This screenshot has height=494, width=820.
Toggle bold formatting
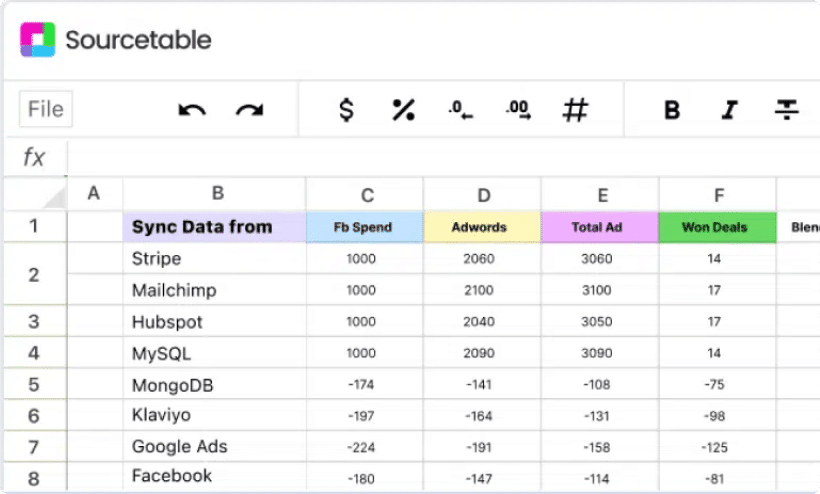[x=672, y=110]
